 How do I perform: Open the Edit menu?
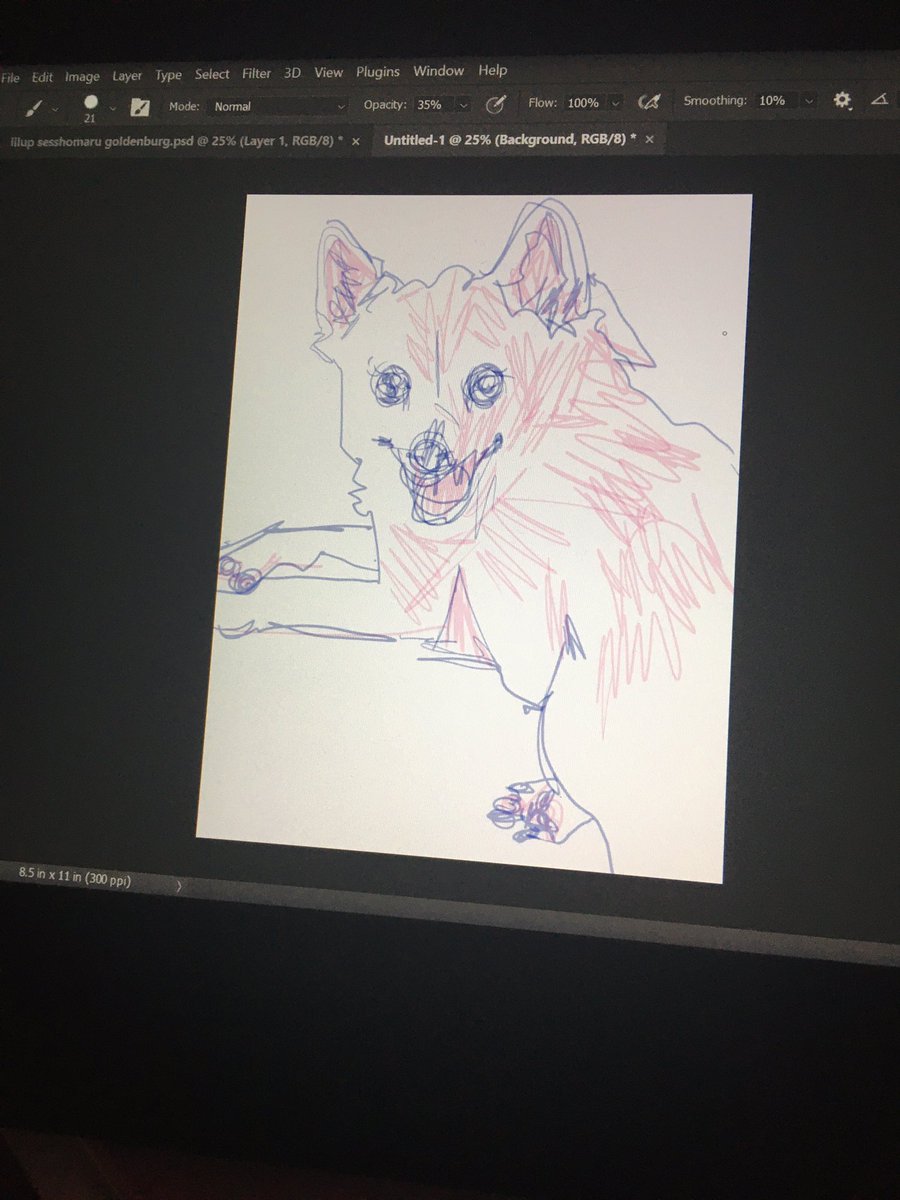[42, 77]
